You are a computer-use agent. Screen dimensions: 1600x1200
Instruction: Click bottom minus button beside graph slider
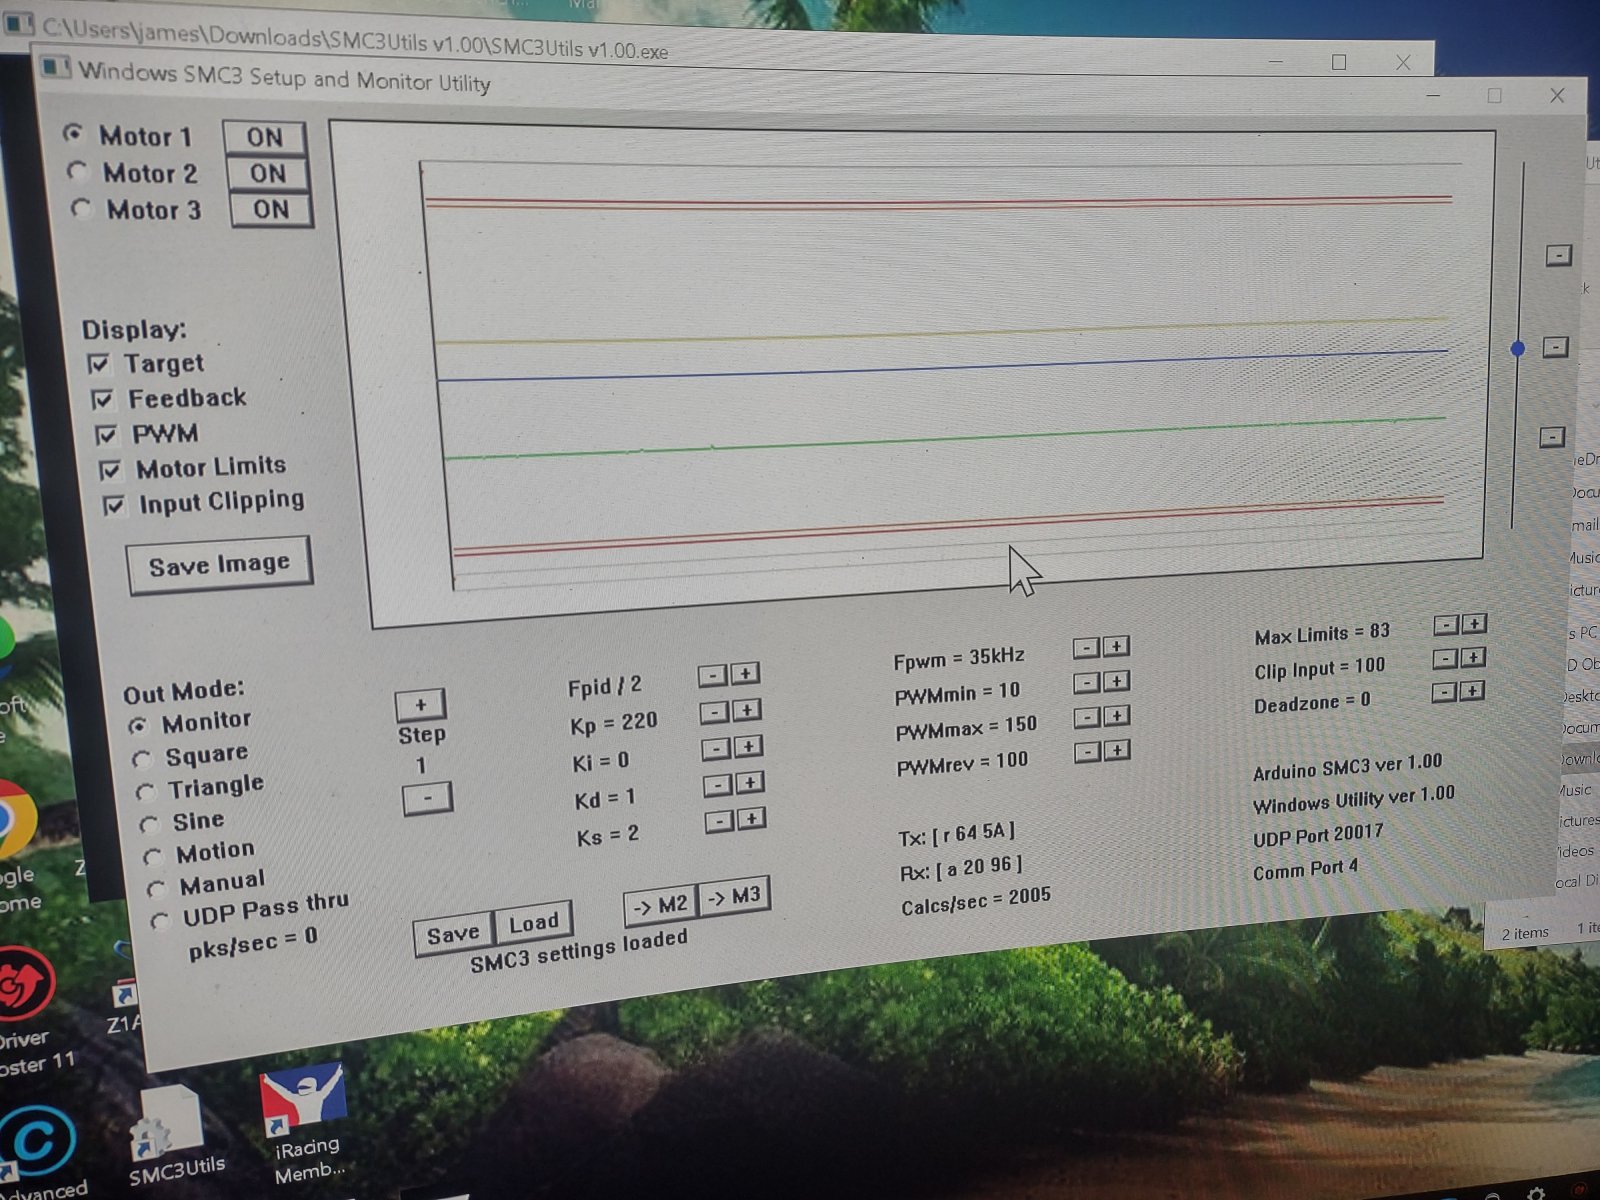pos(1552,438)
